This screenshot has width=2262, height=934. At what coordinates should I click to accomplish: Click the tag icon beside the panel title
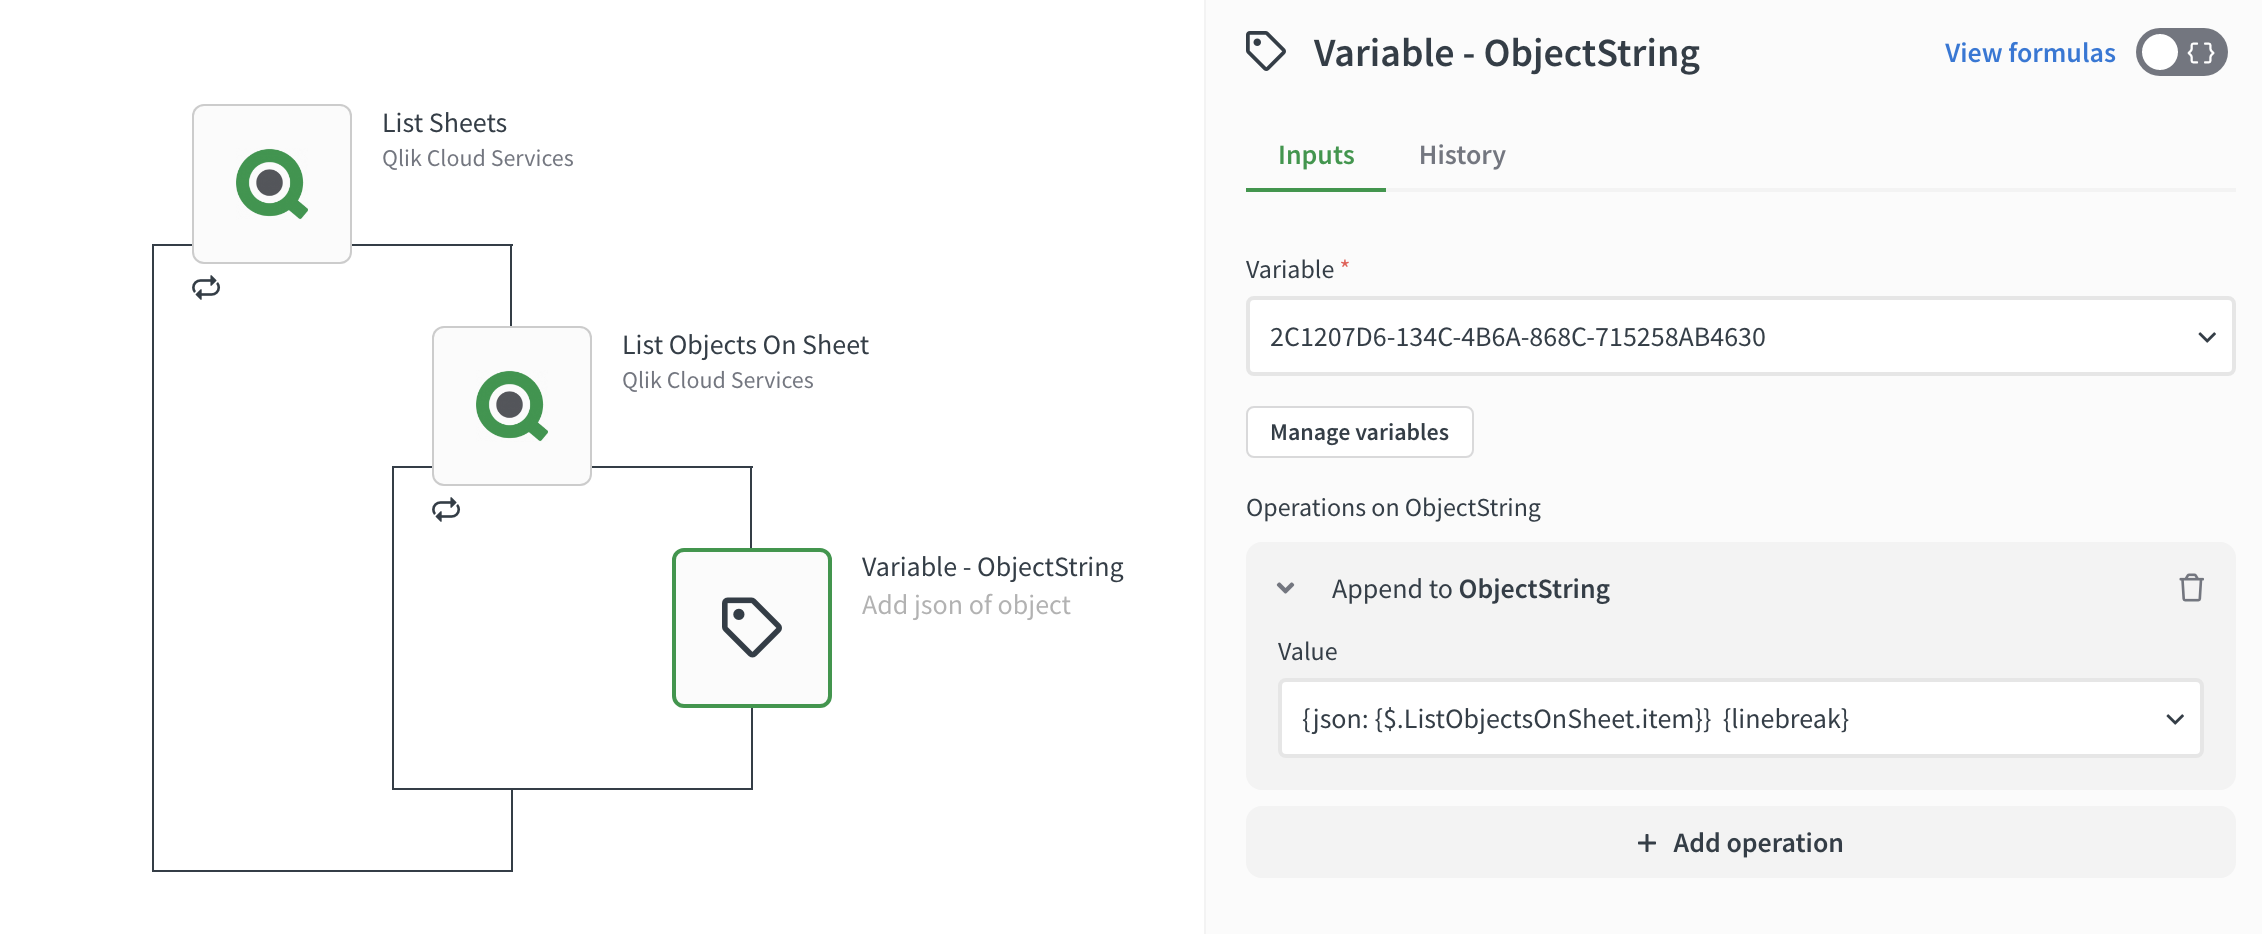pyautogui.click(x=1267, y=51)
